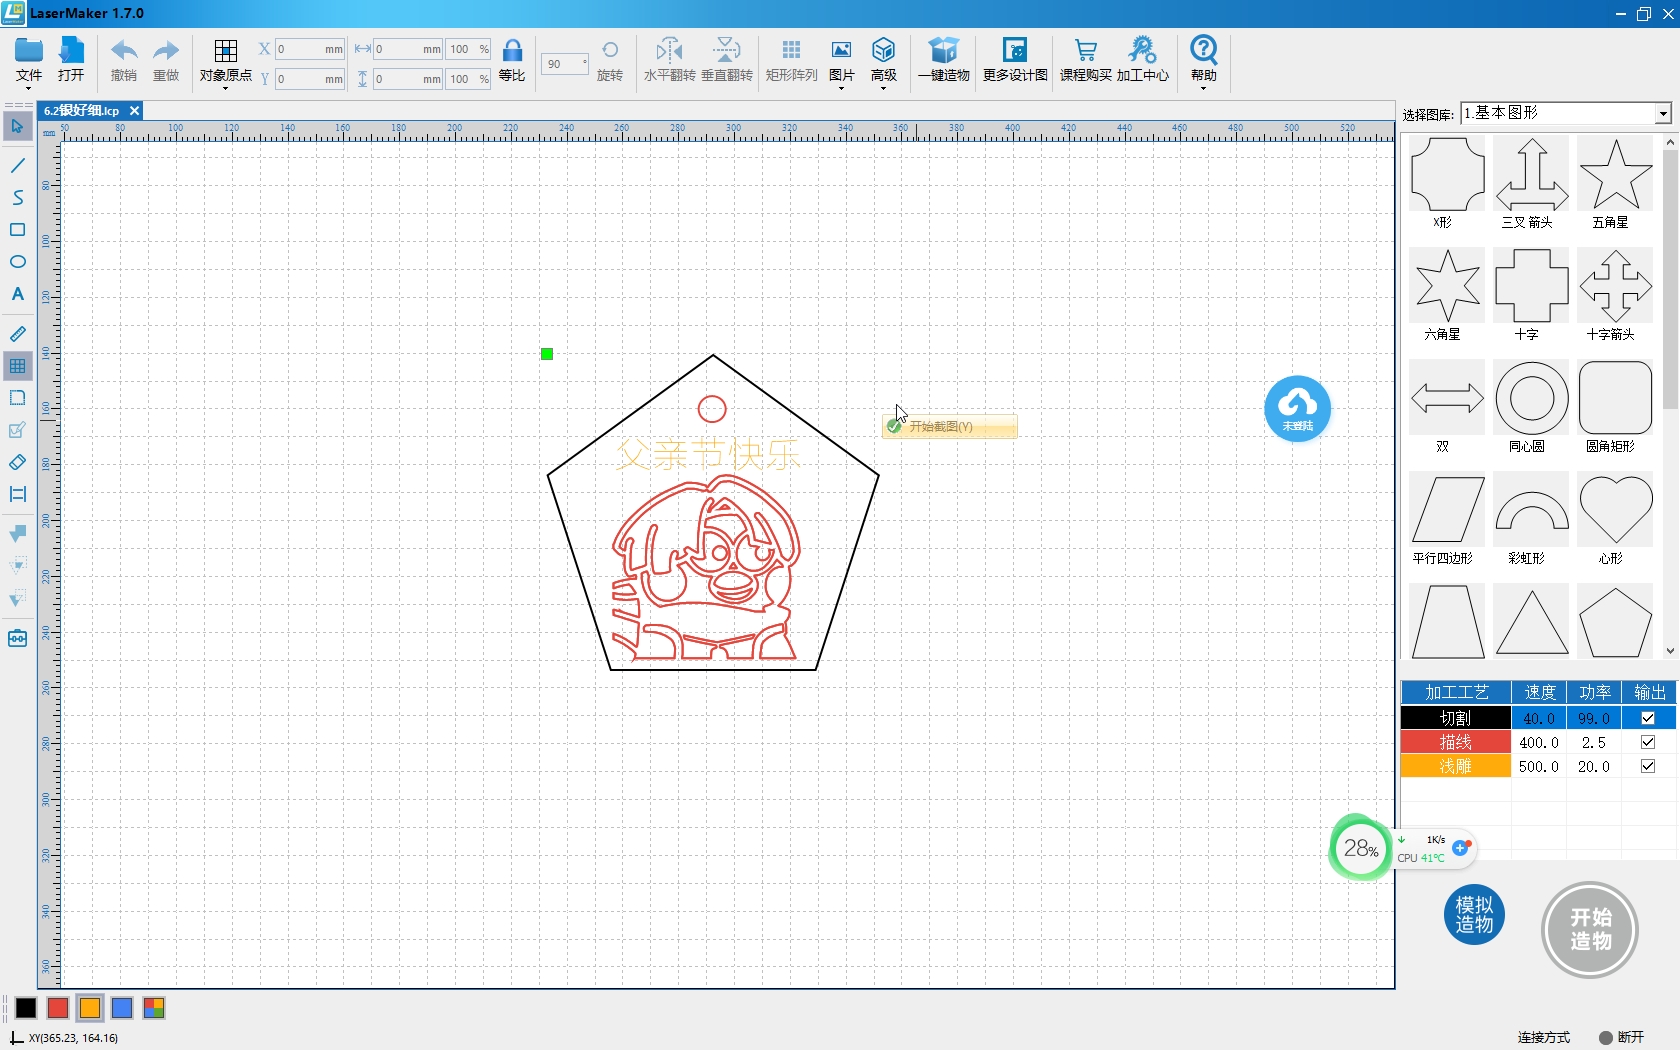
Task: Select the eraser tool in left toolbar
Action: (17, 462)
